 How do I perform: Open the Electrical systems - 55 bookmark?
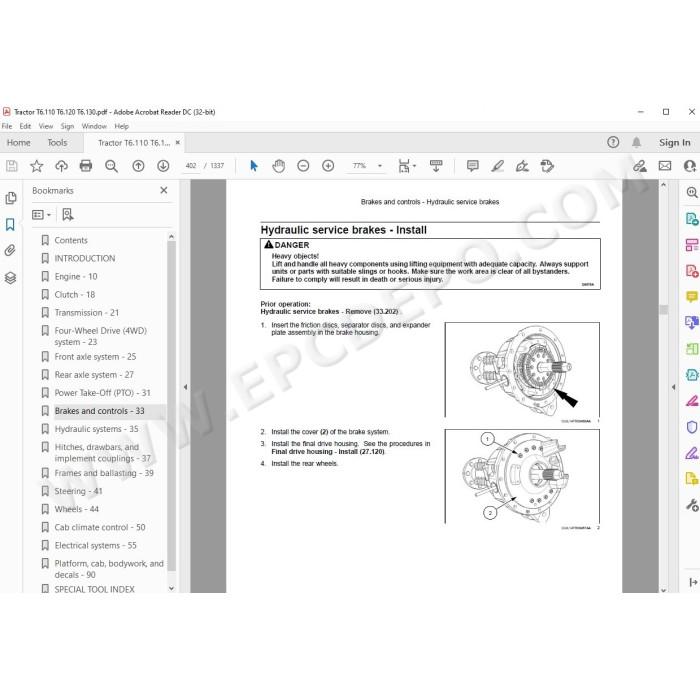click(x=96, y=546)
